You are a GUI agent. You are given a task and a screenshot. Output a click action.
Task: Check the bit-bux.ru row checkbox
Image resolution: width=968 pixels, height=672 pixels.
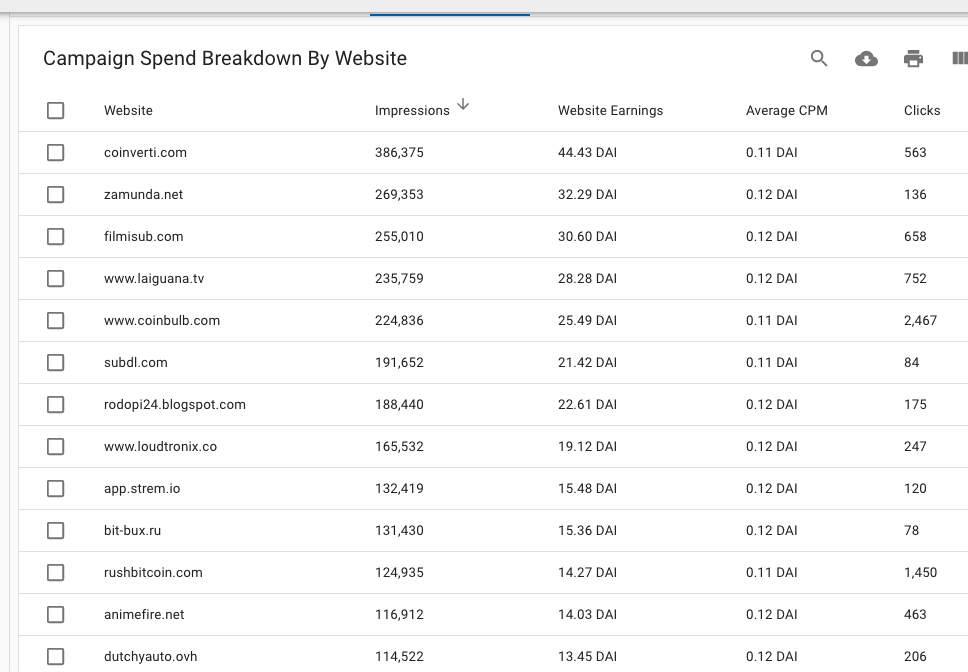coord(56,530)
